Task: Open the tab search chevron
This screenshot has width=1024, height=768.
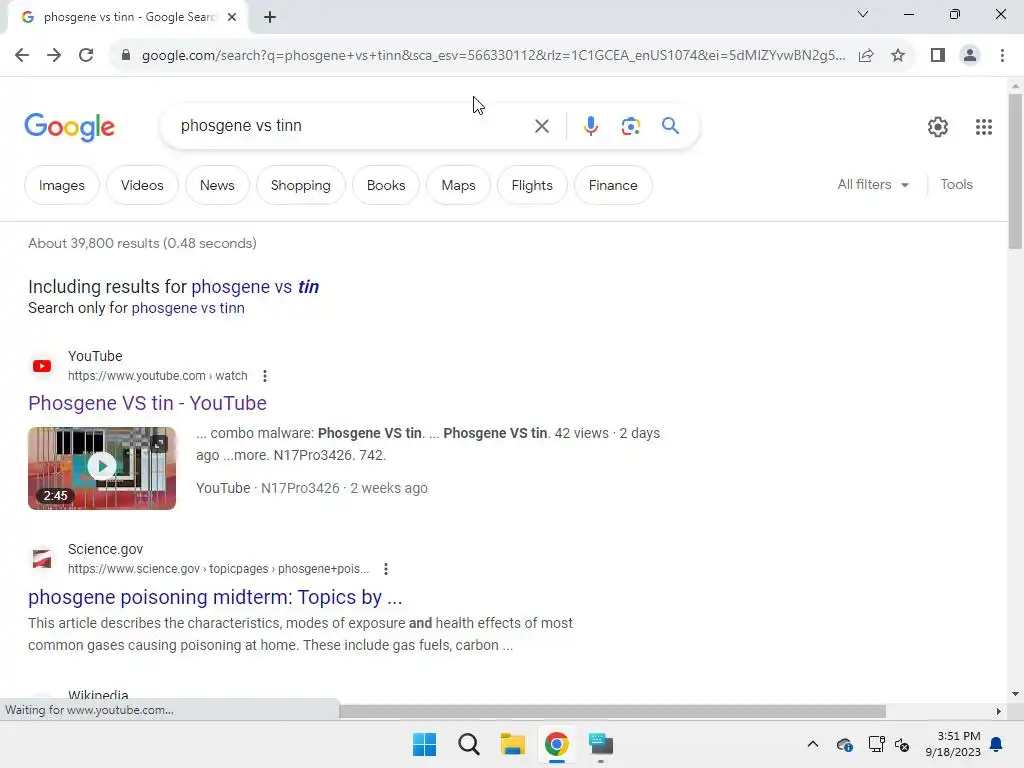Action: (x=863, y=14)
